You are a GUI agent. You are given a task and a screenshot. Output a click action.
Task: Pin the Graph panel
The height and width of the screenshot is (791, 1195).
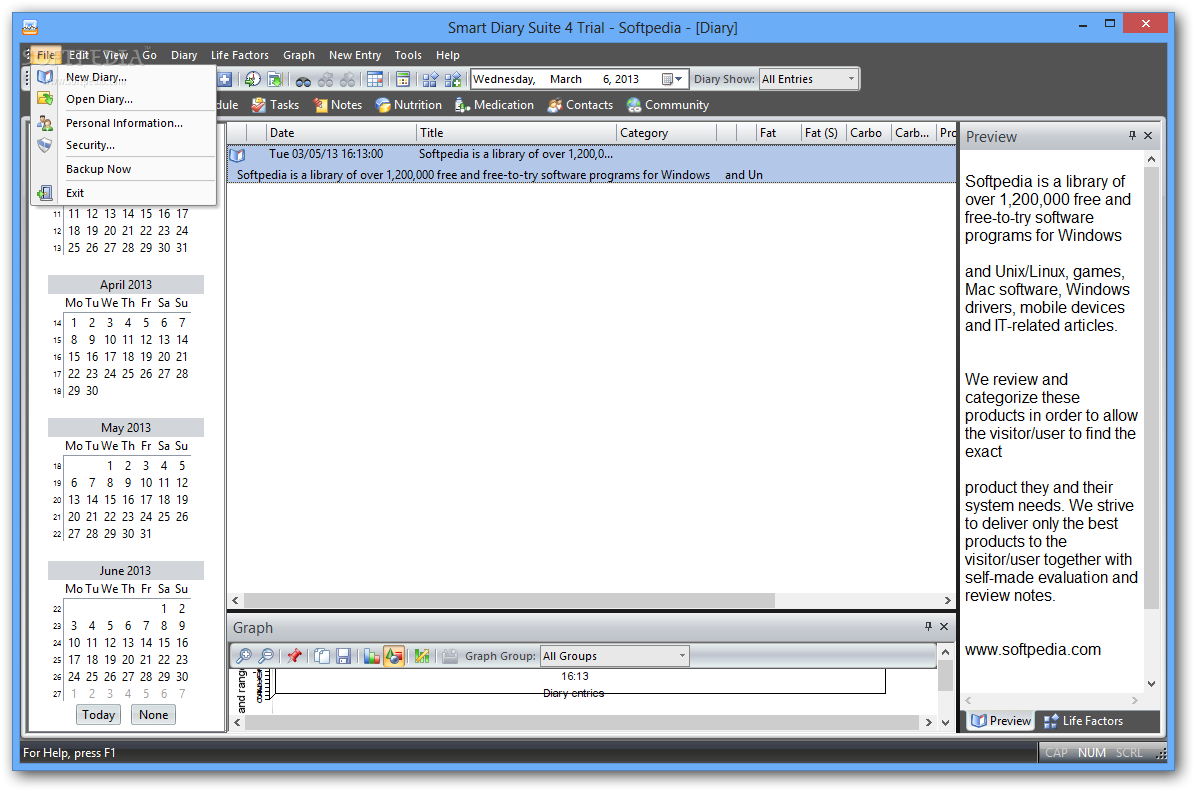tap(927, 626)
